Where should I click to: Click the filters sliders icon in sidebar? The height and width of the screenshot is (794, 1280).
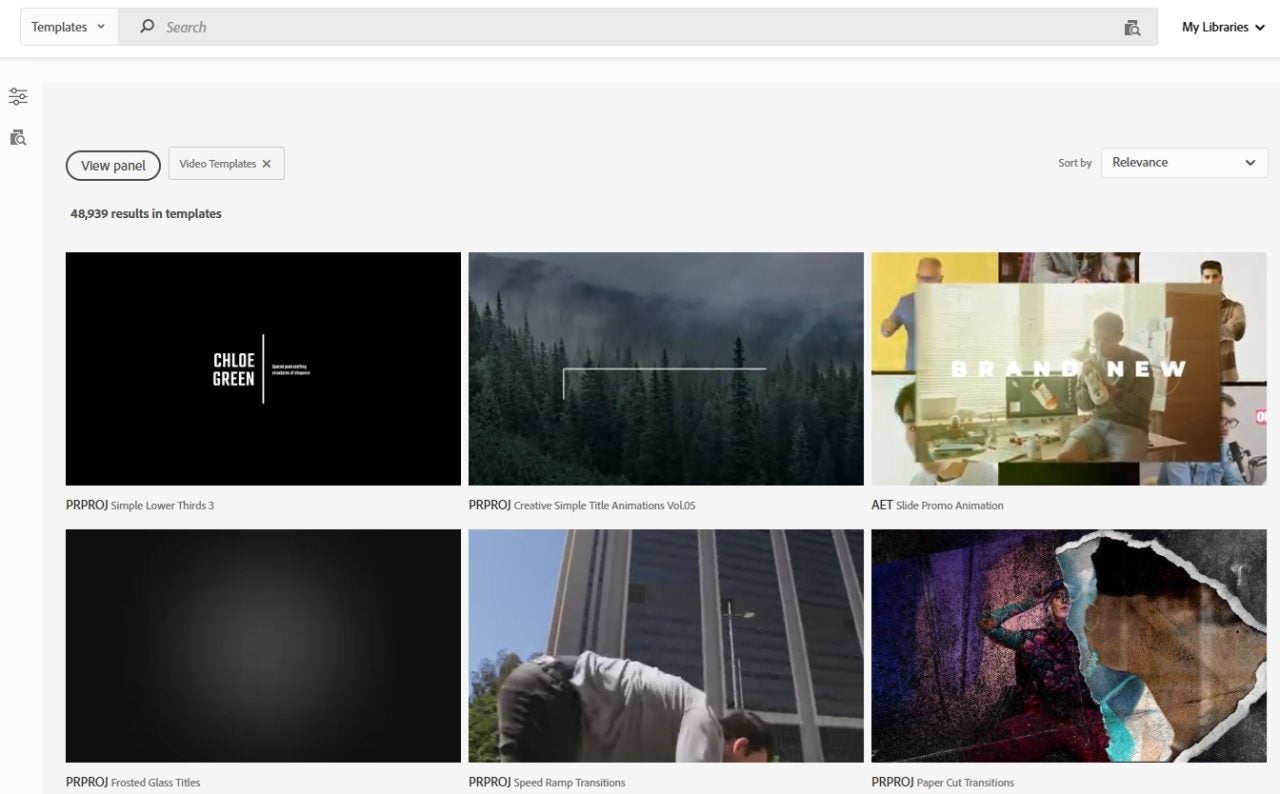click(x=18, y=97)
